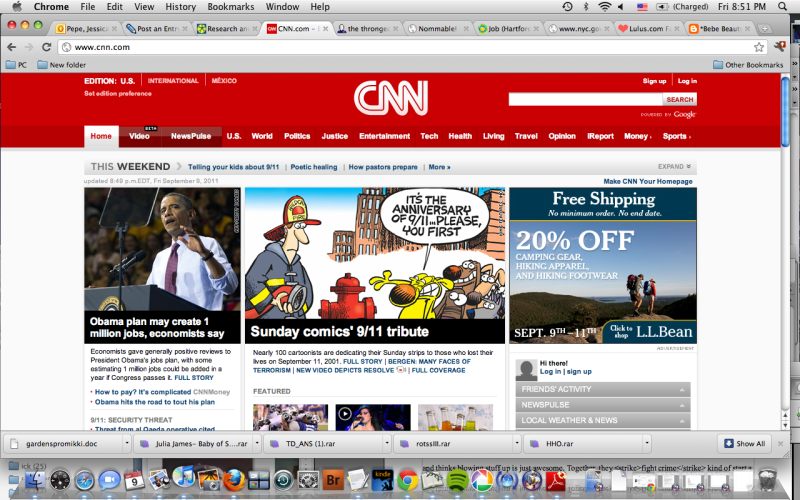Switch edition to International
Screen dimensions: 800x500
pyautogui.click(x=173, y=81)
